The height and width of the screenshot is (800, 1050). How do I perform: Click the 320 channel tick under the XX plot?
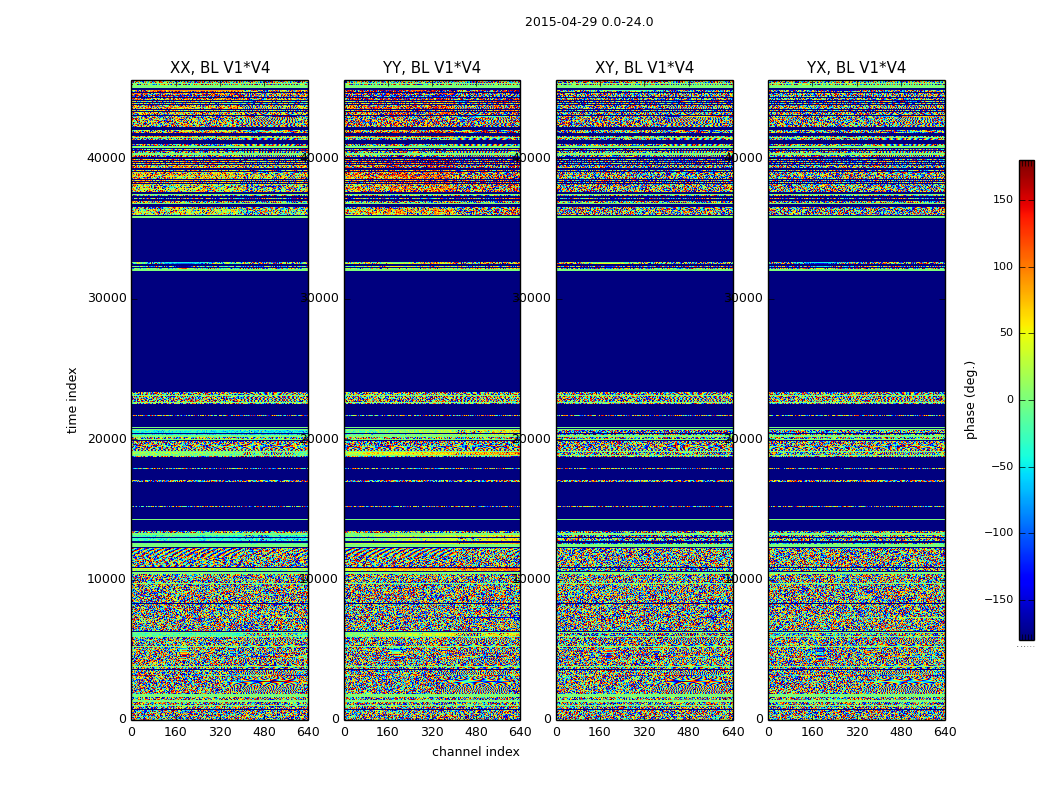tap(219, 732)
